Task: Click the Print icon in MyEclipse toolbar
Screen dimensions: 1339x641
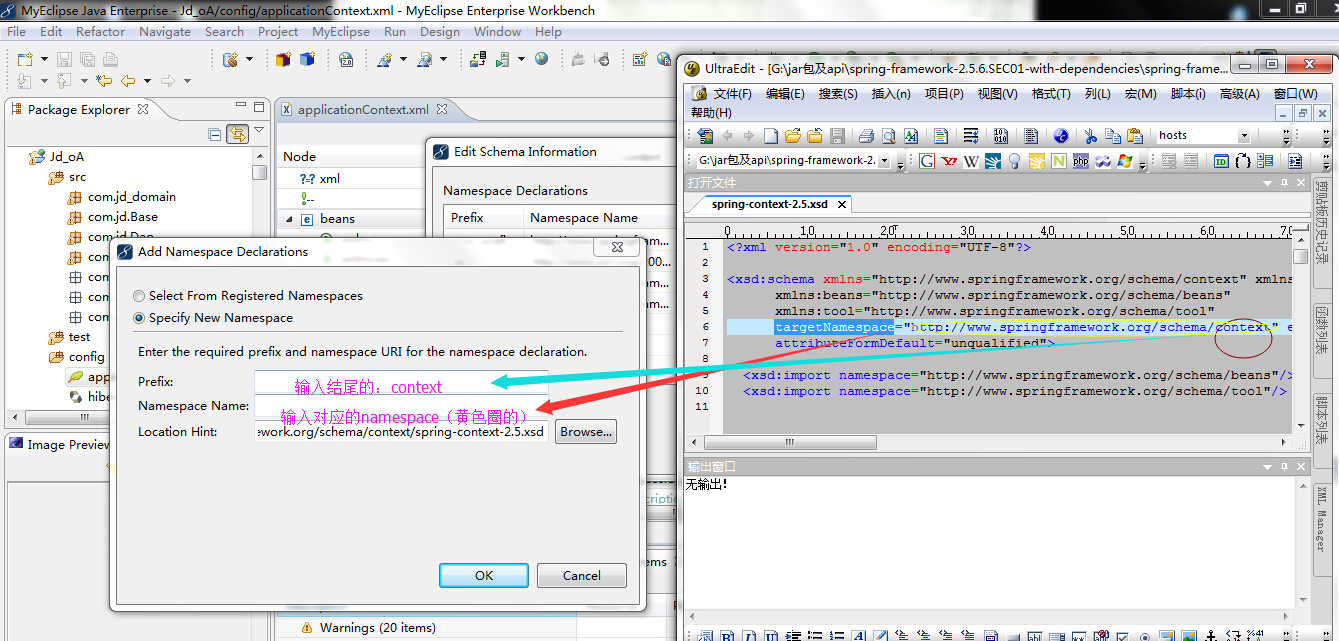Action: 110,60
